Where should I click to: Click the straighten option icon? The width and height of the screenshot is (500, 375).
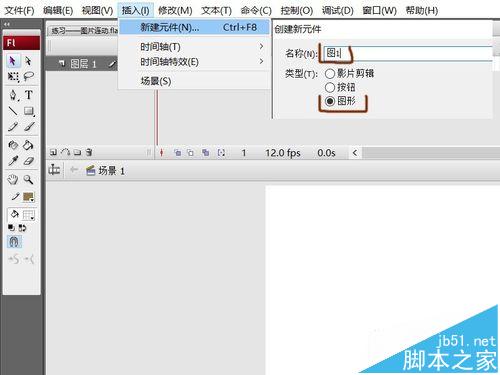[29, 259]
